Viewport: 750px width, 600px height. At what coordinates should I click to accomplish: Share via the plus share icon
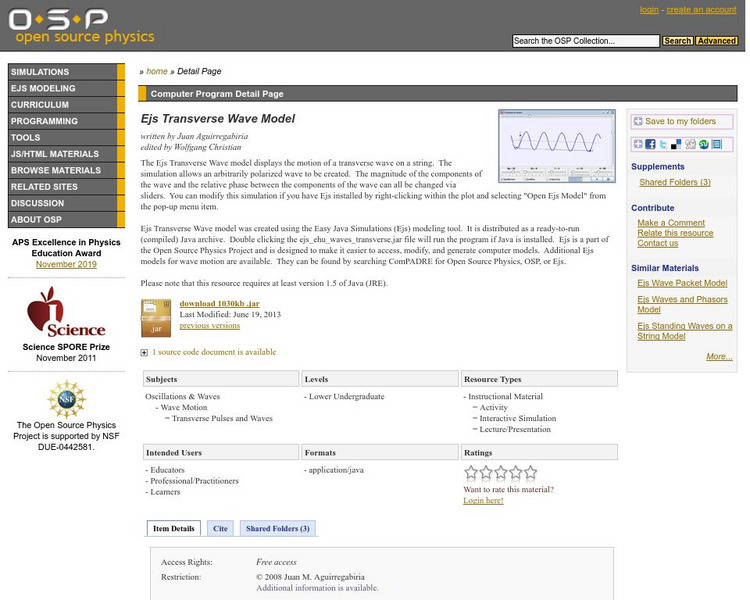[638, 144]
